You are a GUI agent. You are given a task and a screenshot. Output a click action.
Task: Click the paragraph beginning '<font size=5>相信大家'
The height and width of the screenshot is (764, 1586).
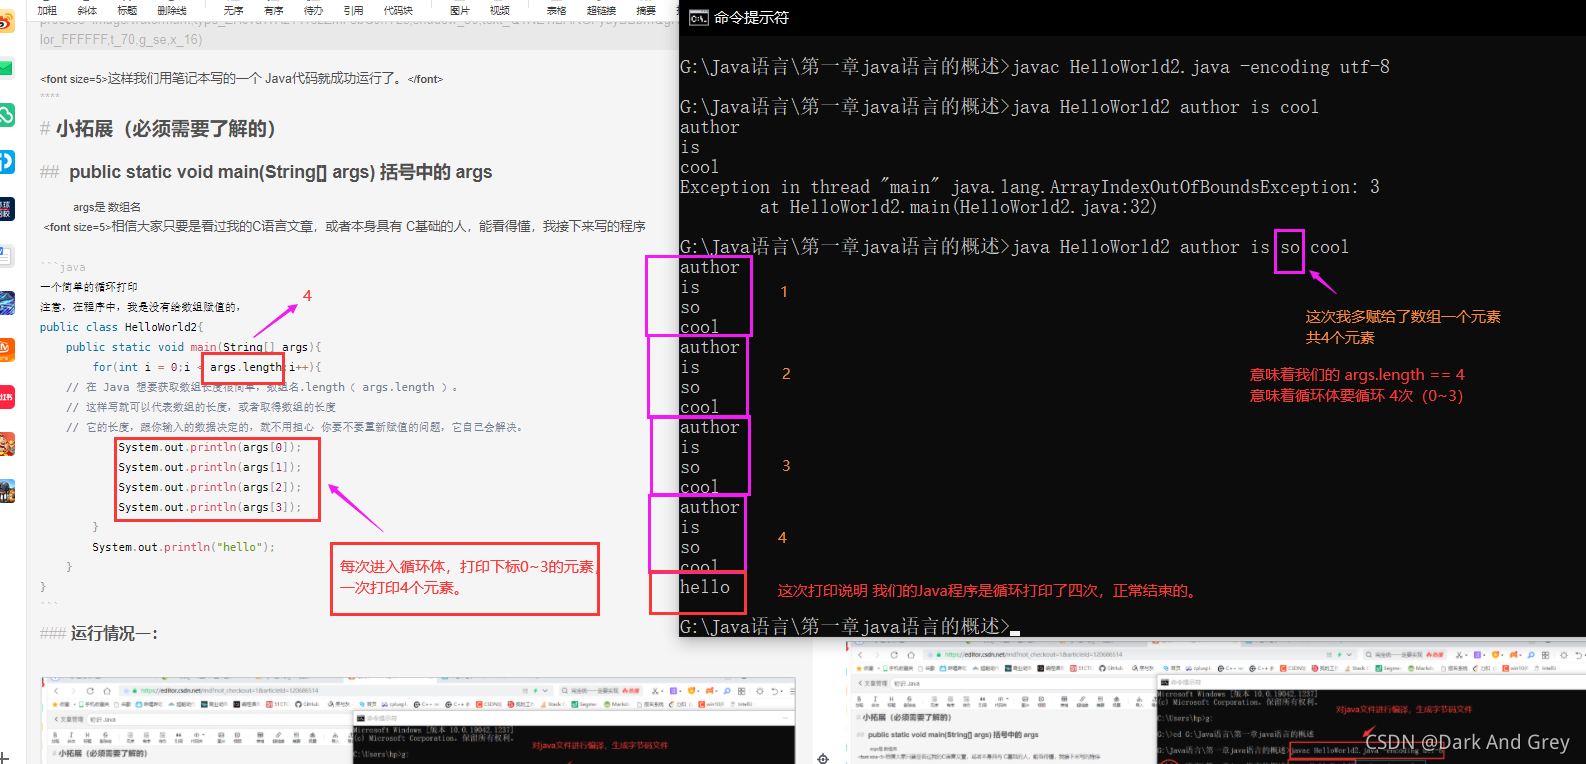(x=345, y=227)
